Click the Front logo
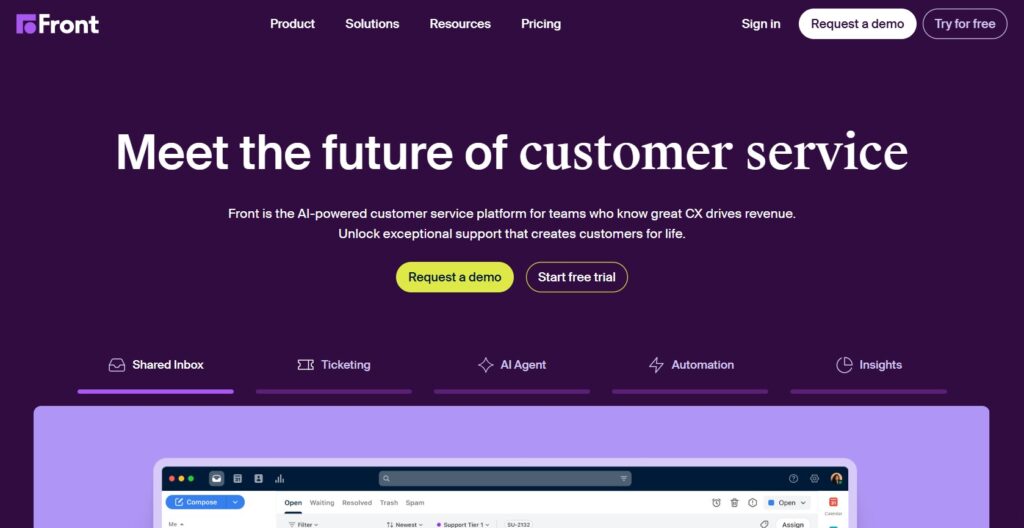Viewport: 1024px width, 528px height. click(58, 24)
